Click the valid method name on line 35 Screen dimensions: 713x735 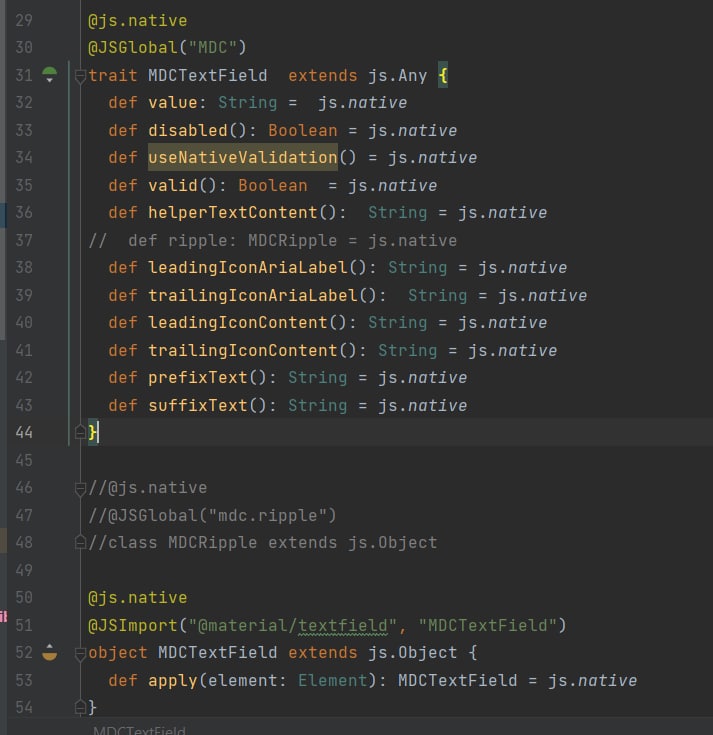tap(173, 185)
